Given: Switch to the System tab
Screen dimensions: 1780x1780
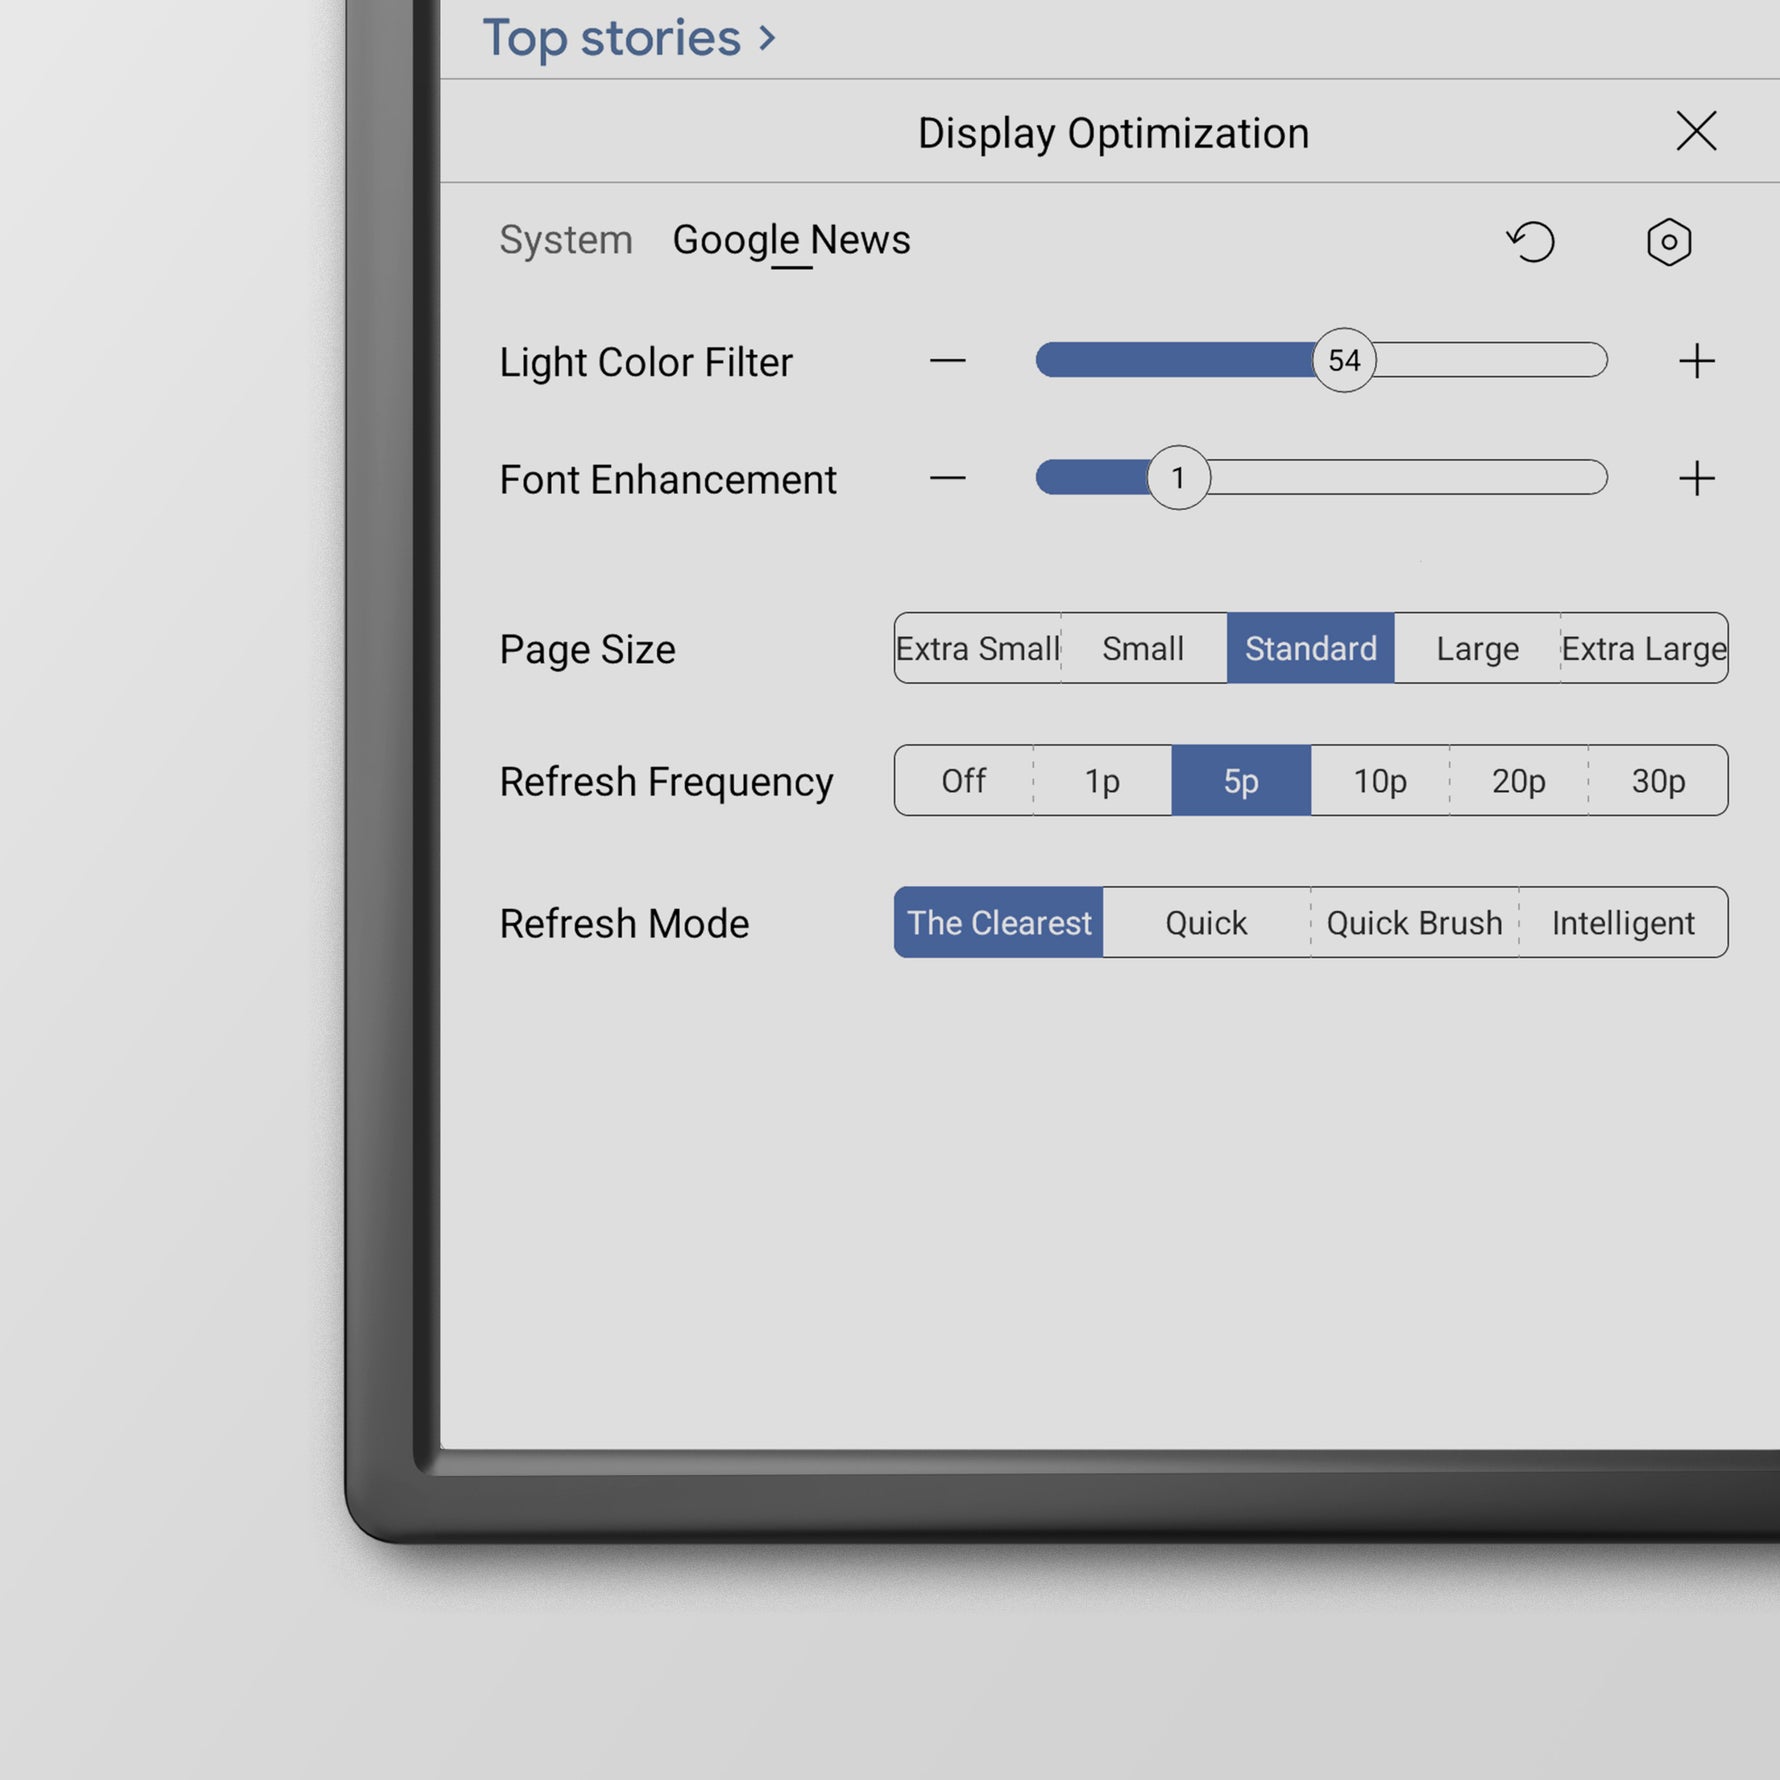Looking at the screenshot, I should (x=565, y=240).
